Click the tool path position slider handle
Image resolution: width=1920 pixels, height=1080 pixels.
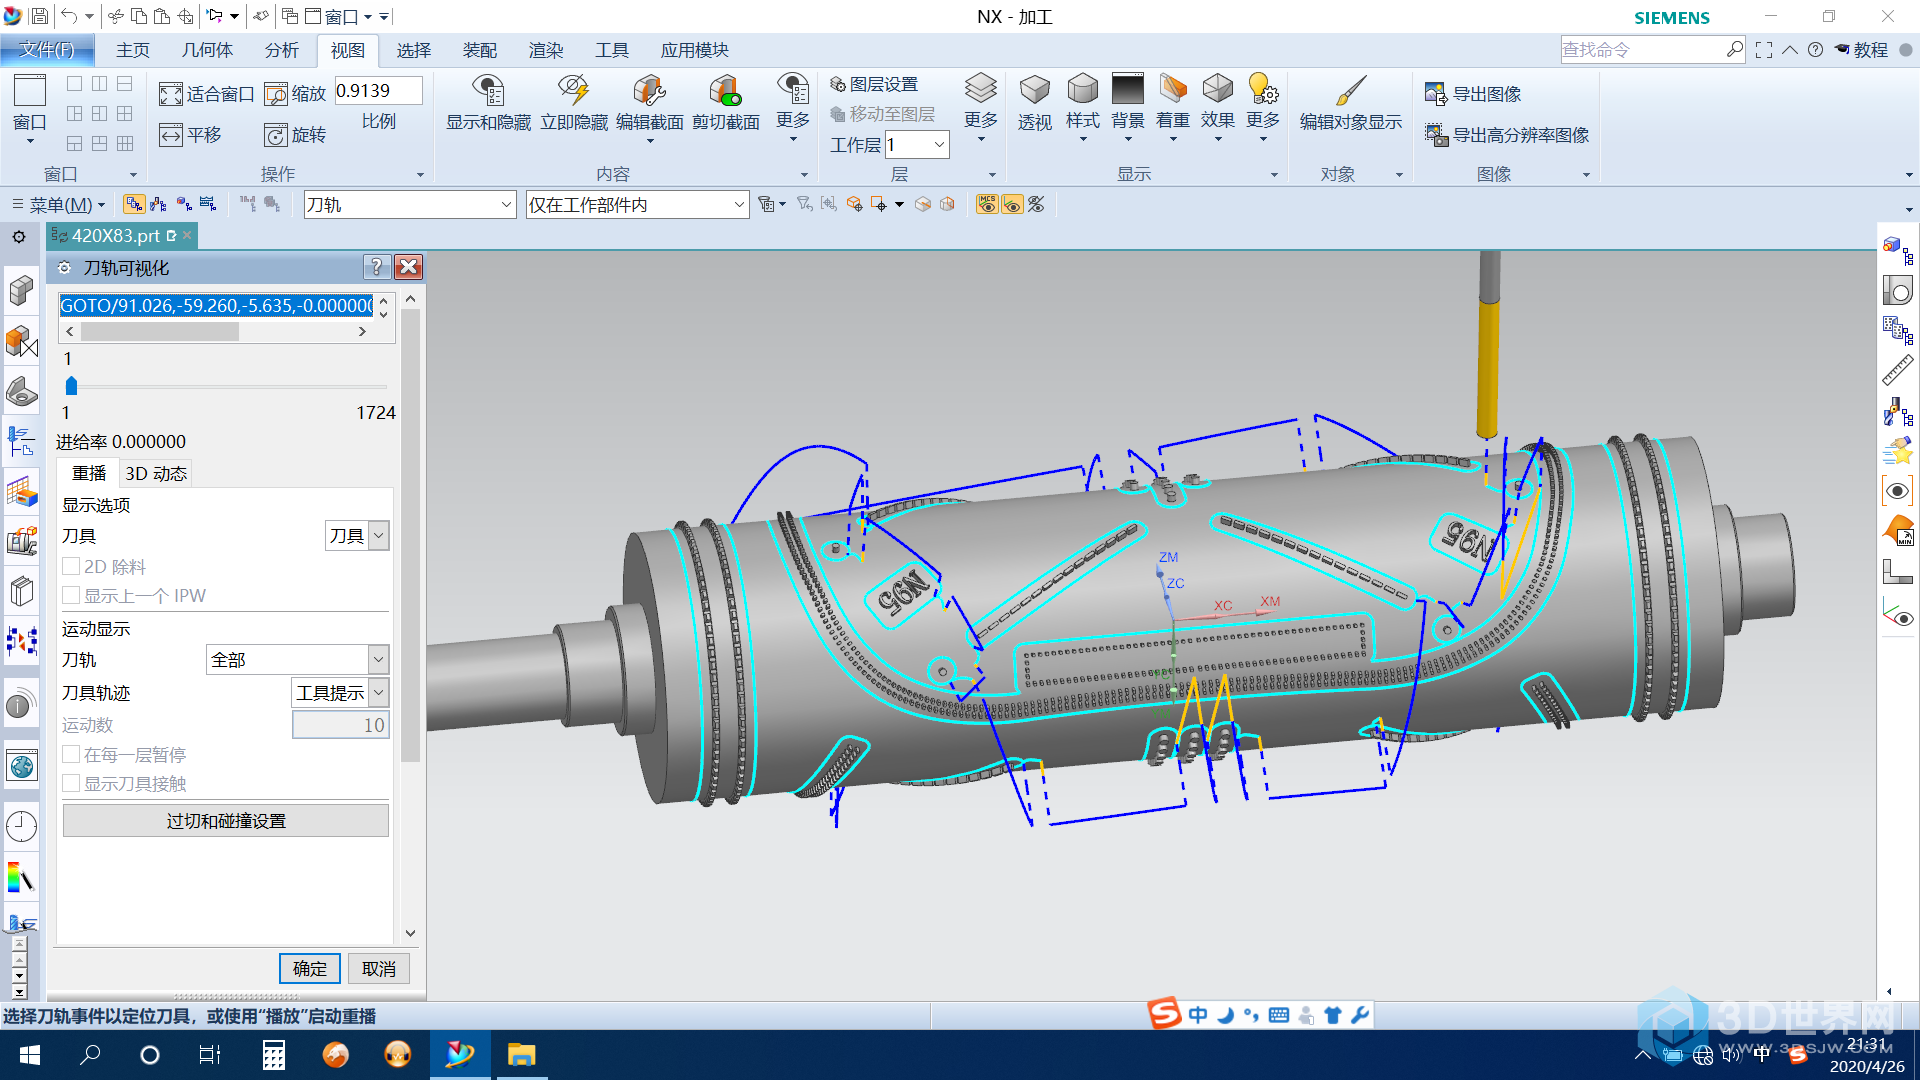point(71,386)
